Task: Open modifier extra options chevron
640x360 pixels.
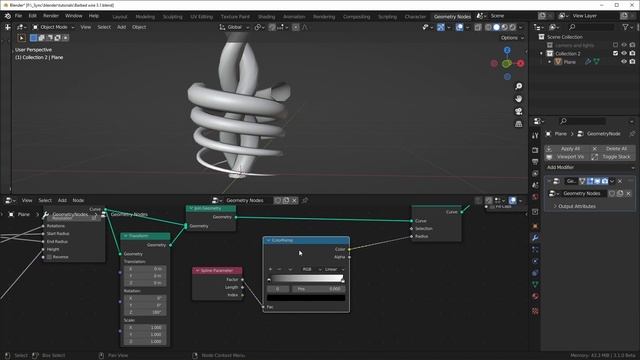Action: click(612, 181)
